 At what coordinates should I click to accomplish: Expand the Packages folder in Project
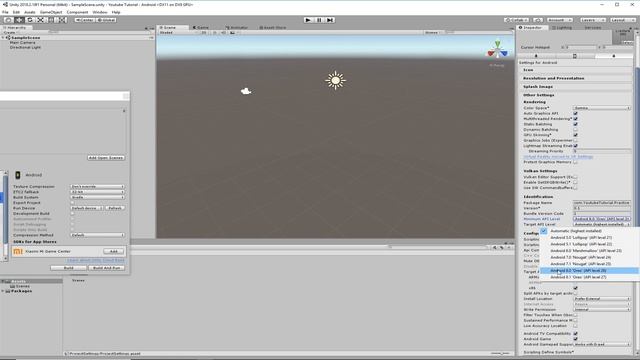click(3, 291)
